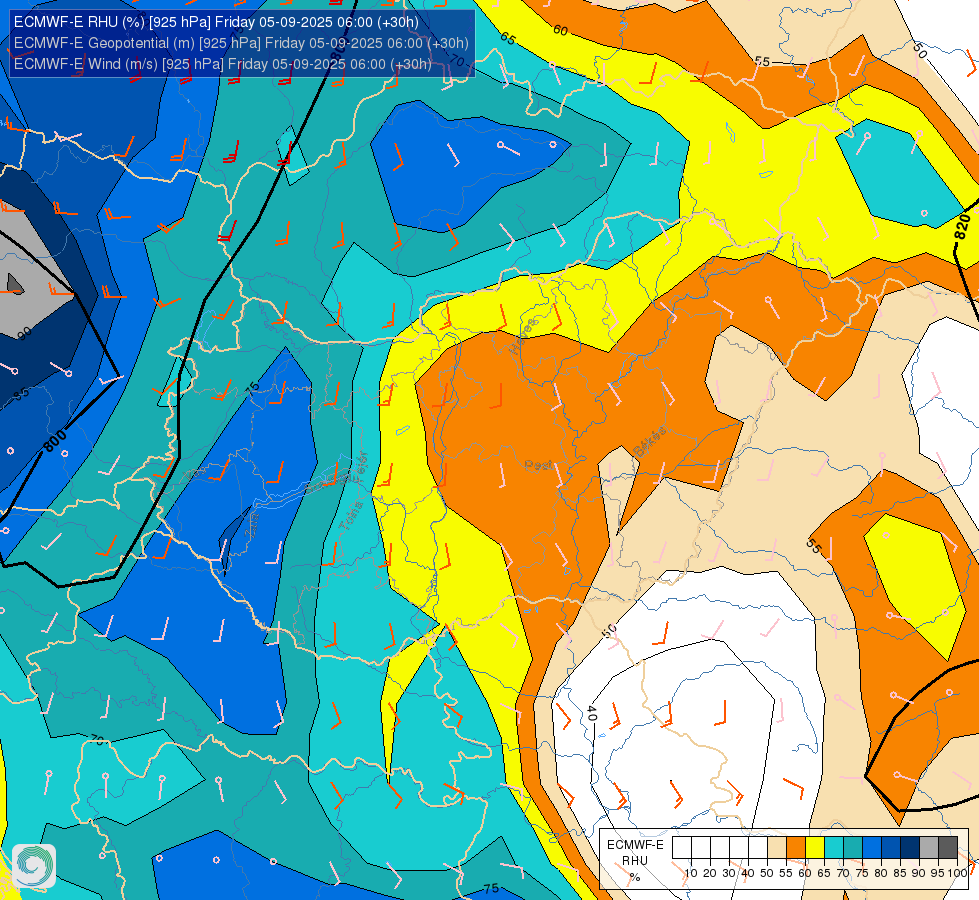Click the Heves county label on the map

(x=523, y=337)
